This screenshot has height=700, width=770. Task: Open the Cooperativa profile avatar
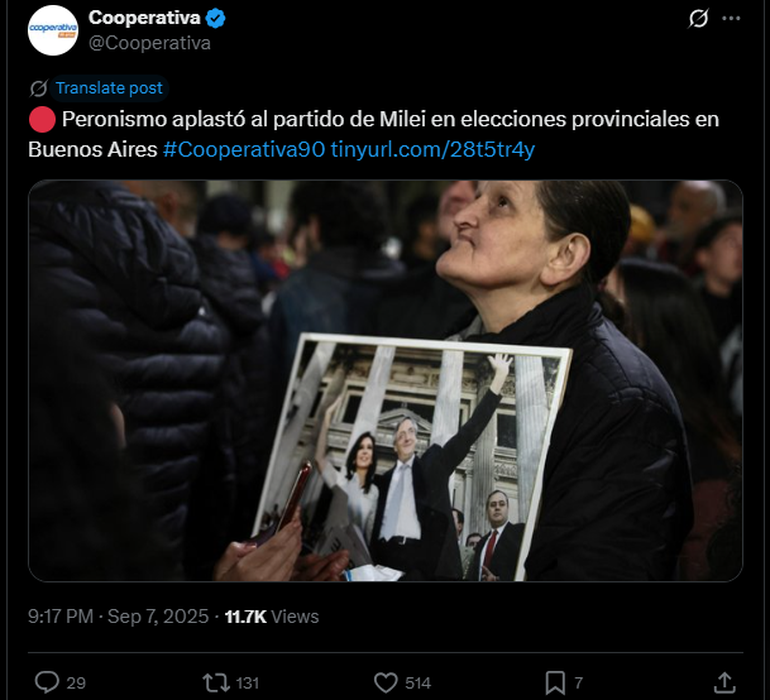click(53, 30)
